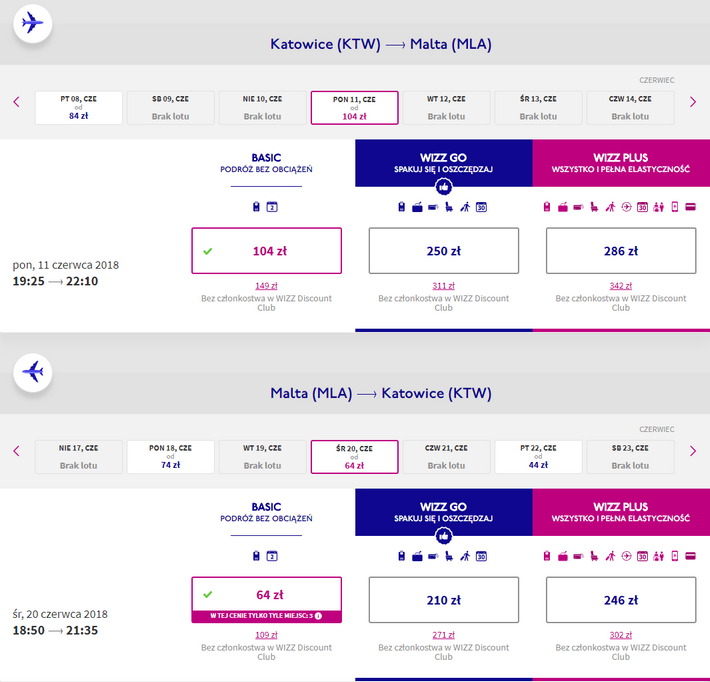710x682 pixels.
Task: Choose the PT 22 CZE return date
Action: (x=538, y=457)
